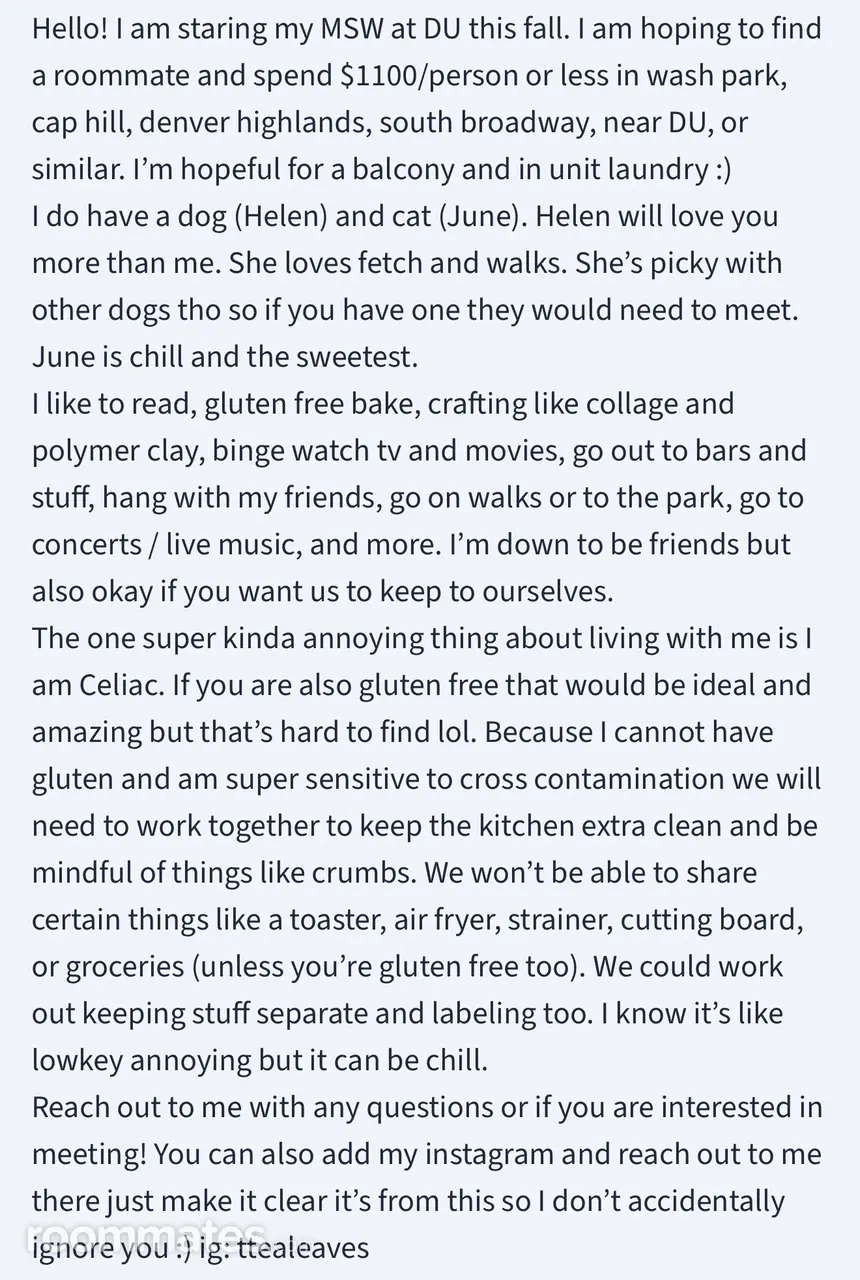The height and width of the screenshot is (1280, 860).
Task: Click the sentence 'June is chill and the sweetest'
Action: pos(224,357)
